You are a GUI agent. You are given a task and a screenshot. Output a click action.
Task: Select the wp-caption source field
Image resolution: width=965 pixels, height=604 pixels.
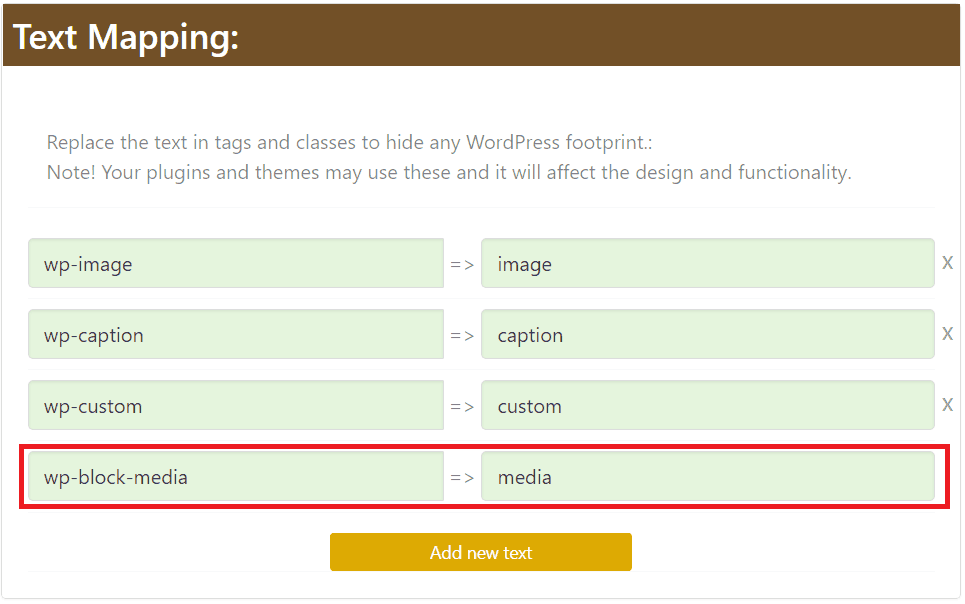point(236,334)
